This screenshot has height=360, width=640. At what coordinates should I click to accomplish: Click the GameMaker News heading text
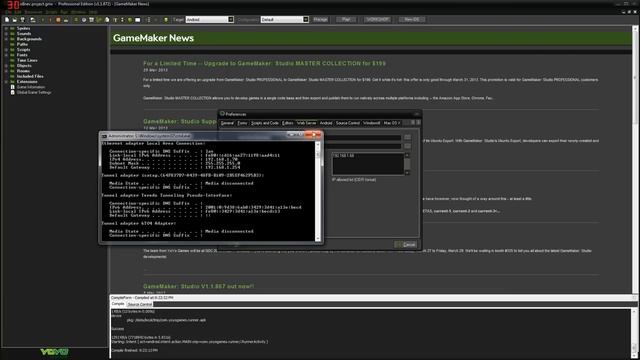tap(153, 38)
